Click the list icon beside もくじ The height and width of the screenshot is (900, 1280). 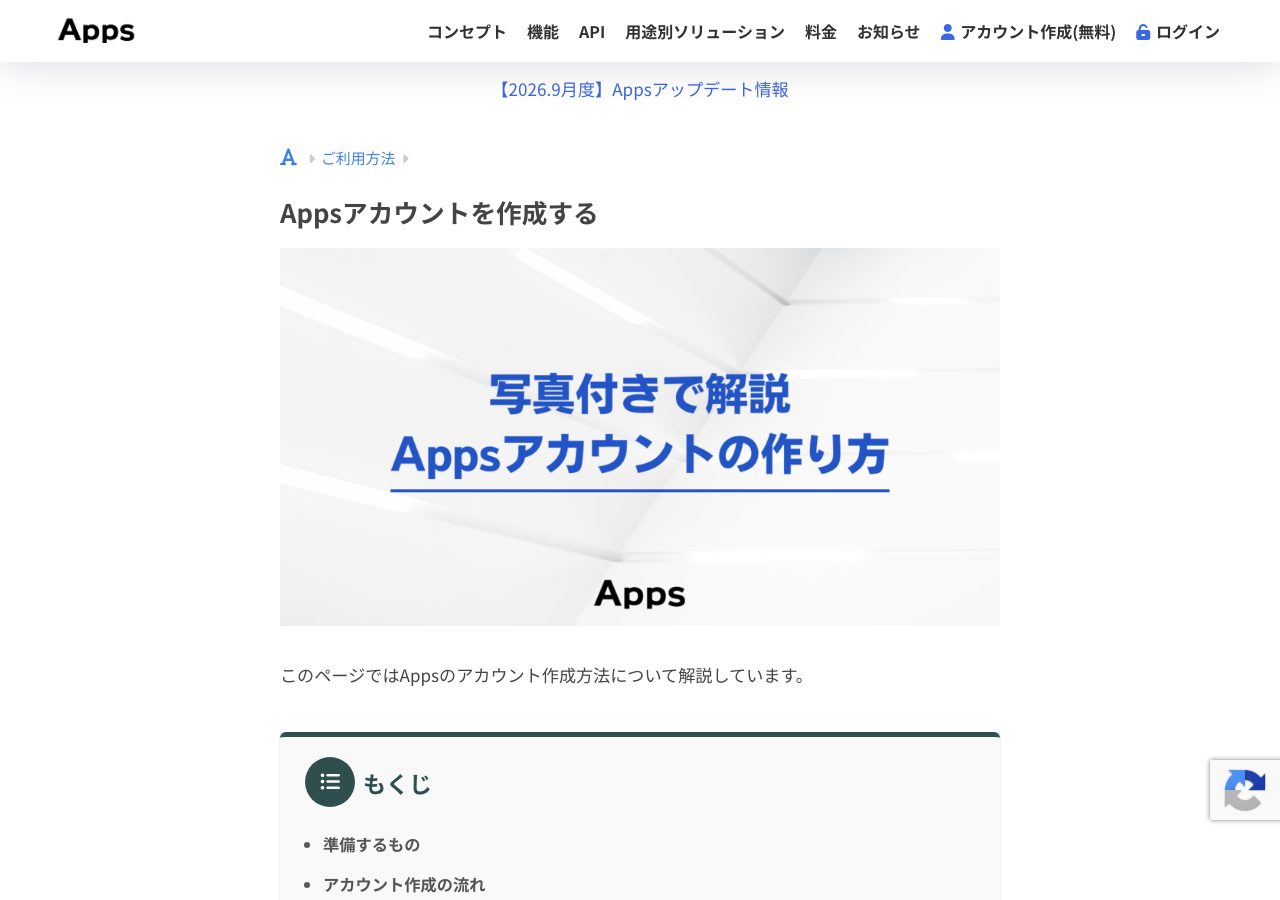click(330, 782)
